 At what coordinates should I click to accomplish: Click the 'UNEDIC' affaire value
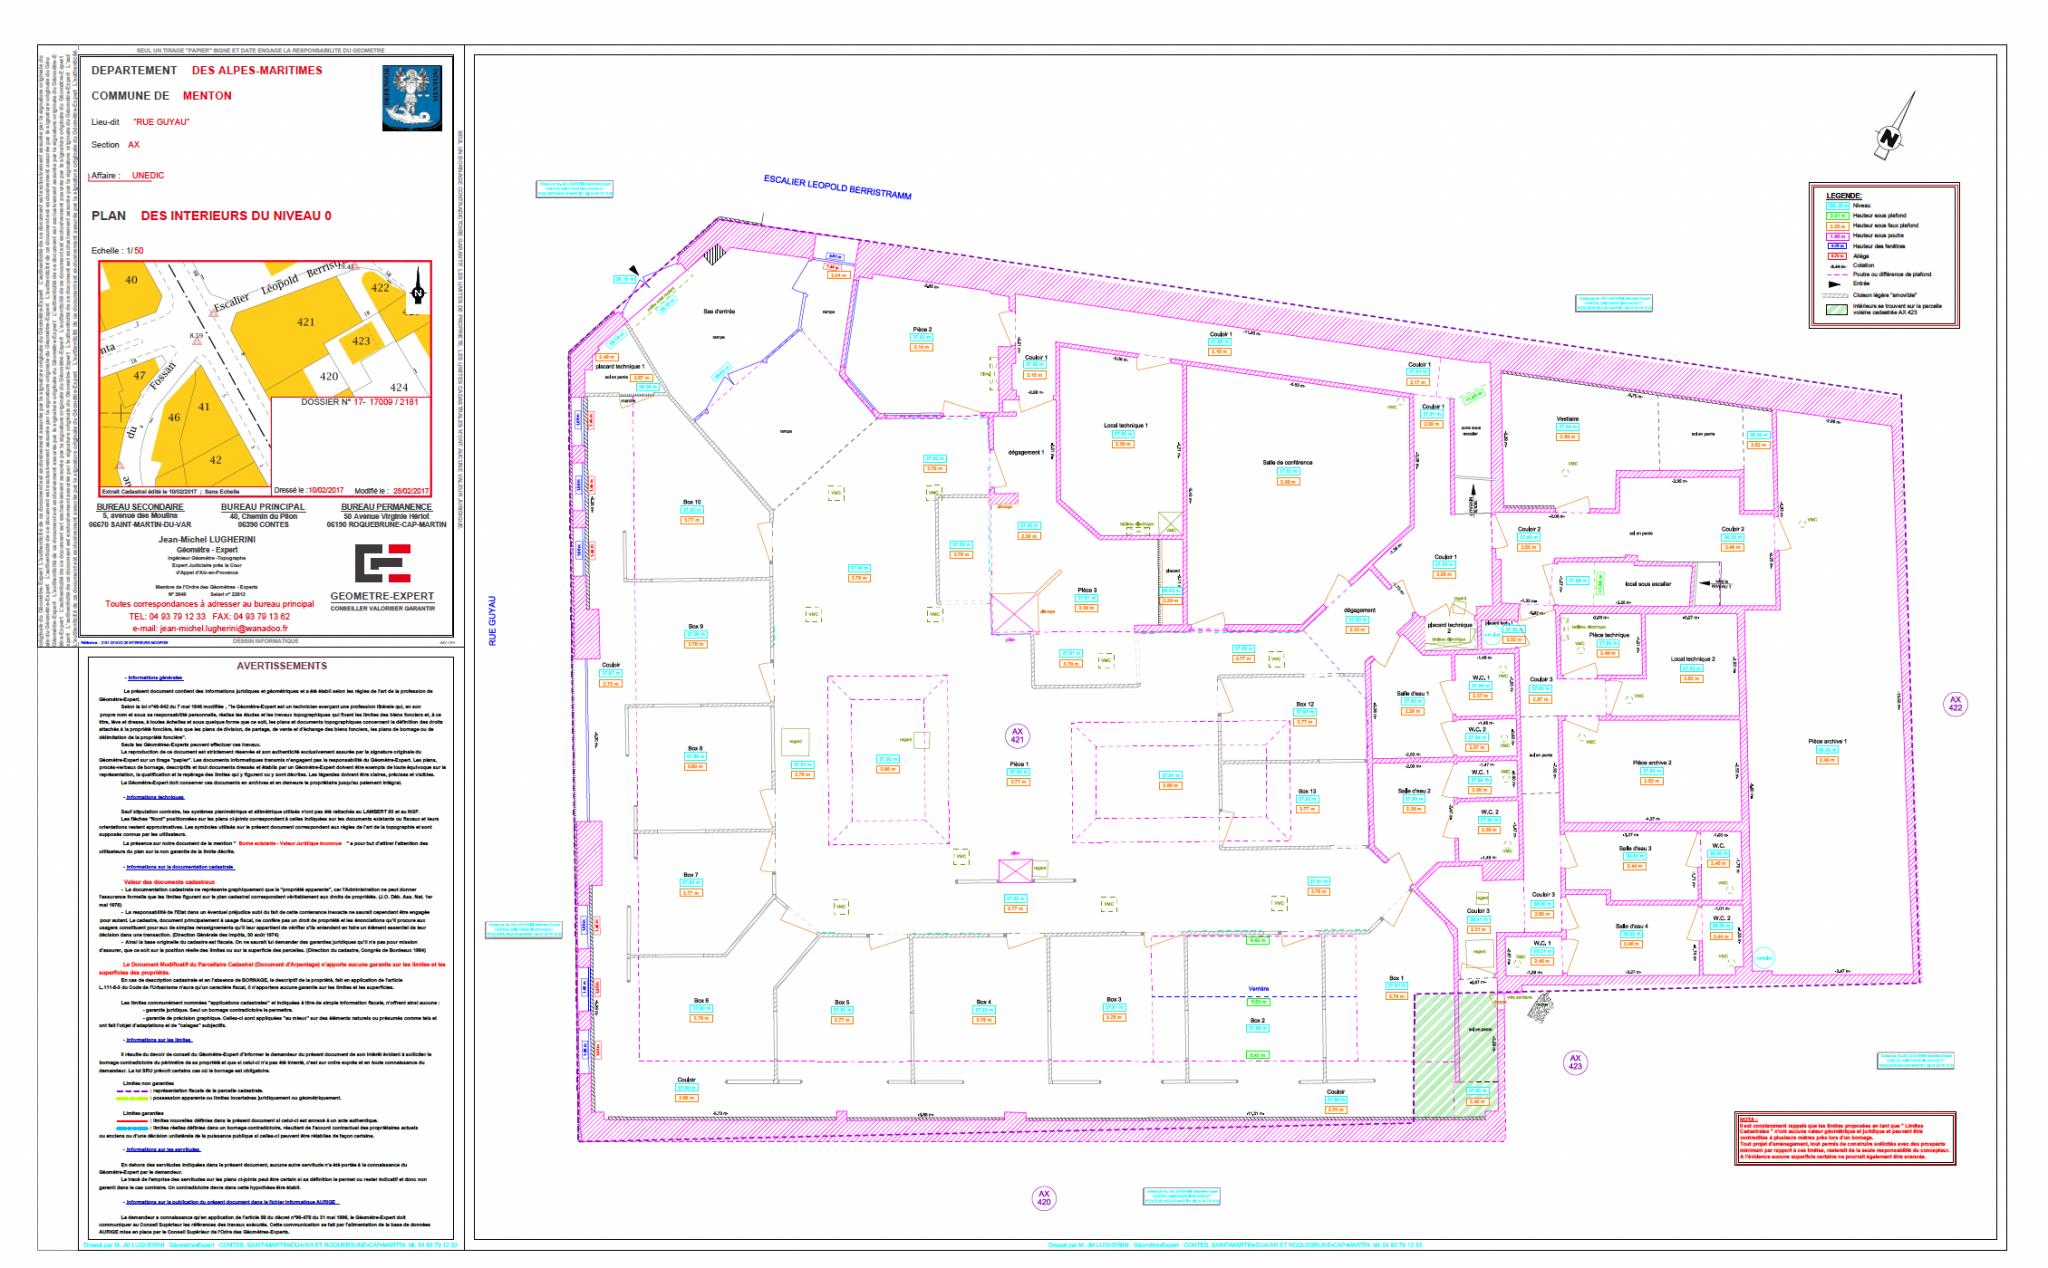148,175
